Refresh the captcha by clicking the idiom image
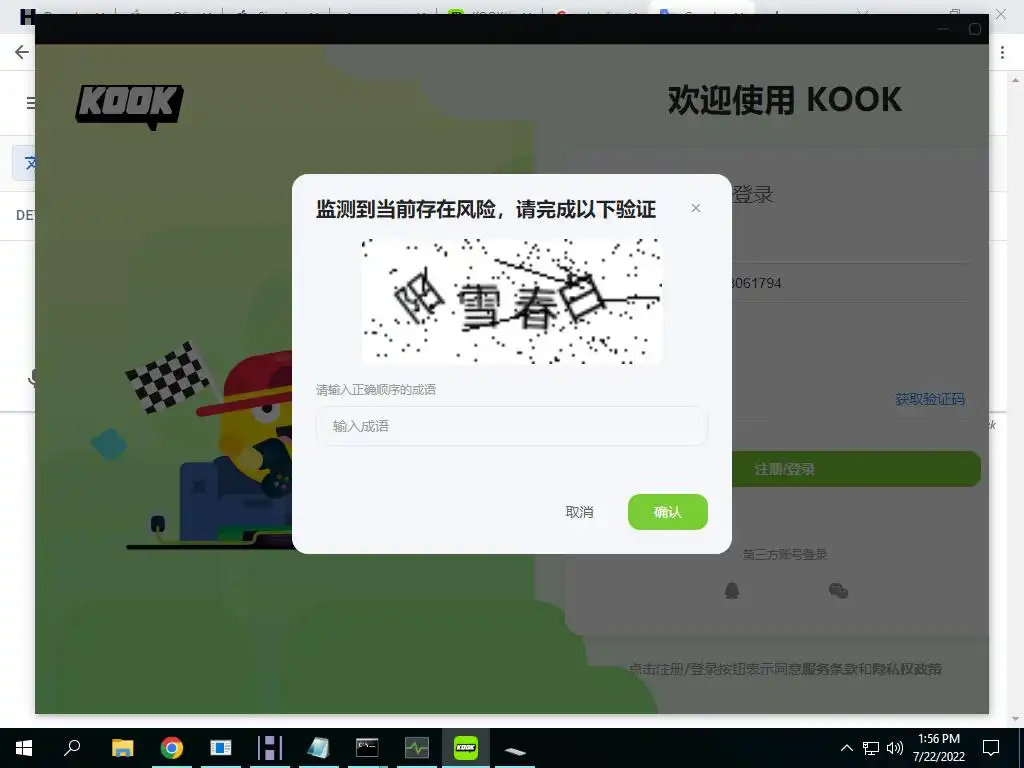The width and height of the screenshot is (1024, 768). [512, 300]
